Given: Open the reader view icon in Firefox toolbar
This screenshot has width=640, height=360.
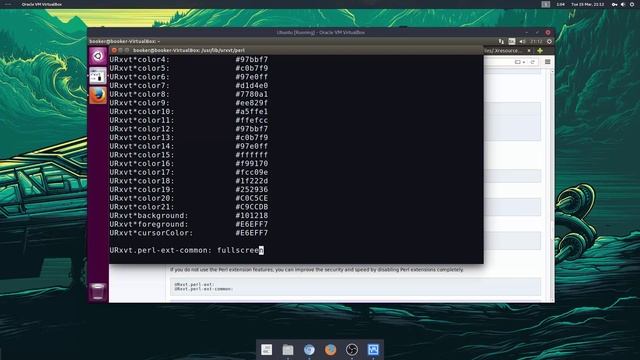Looking at the screenshot, I should (x=518, y=62).
